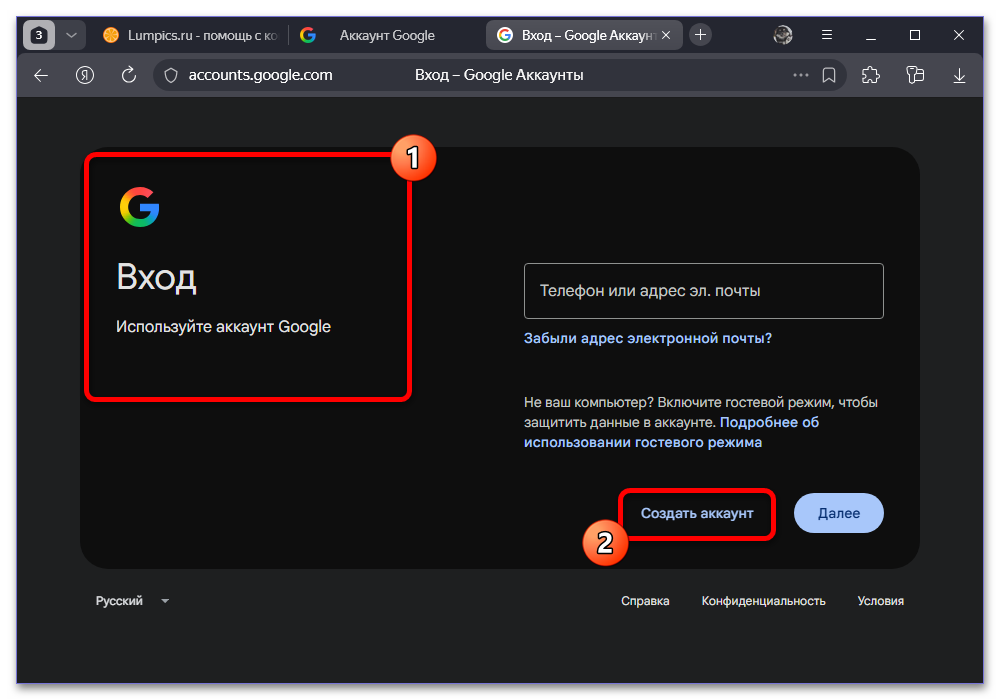Expand the tab list chevron
This screenshot has width=1000, height=700.
point(71,35)
